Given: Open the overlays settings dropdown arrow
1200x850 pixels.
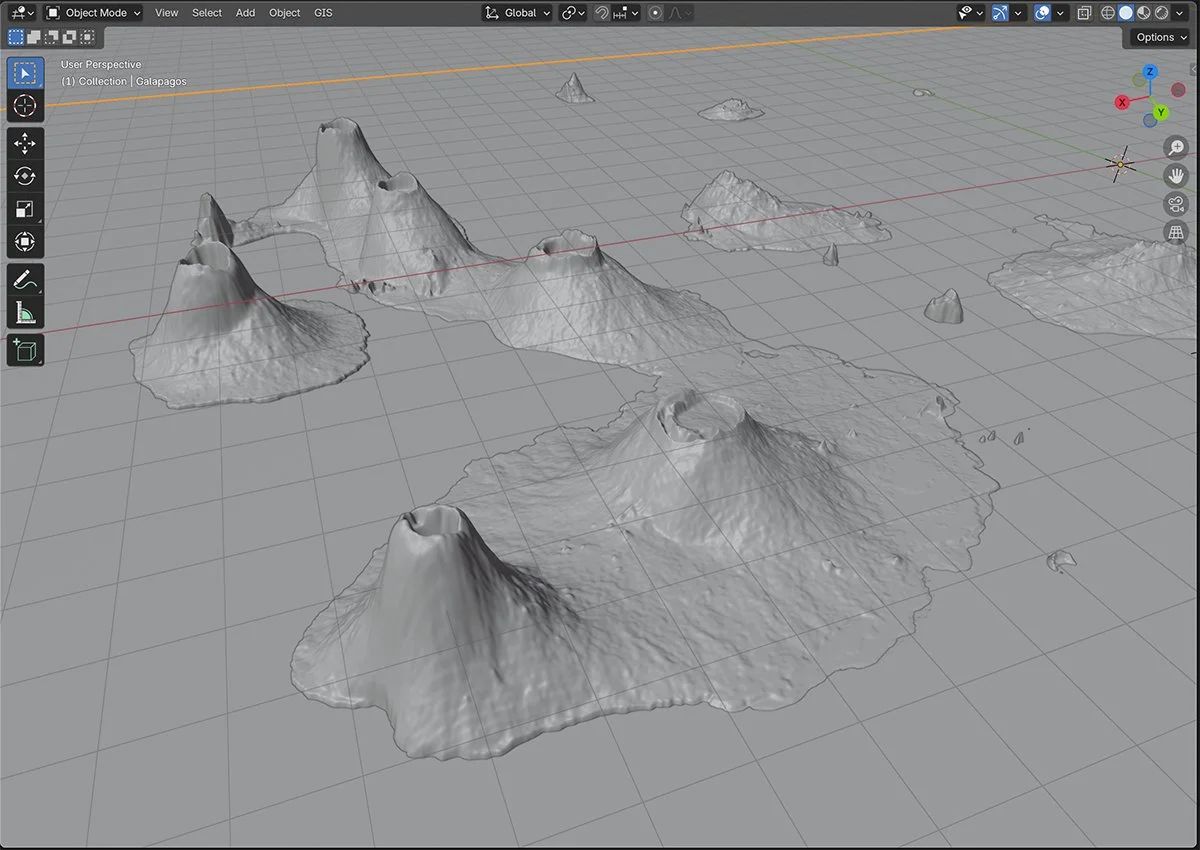Looking at the screenshot, I should pos(1060,13).
